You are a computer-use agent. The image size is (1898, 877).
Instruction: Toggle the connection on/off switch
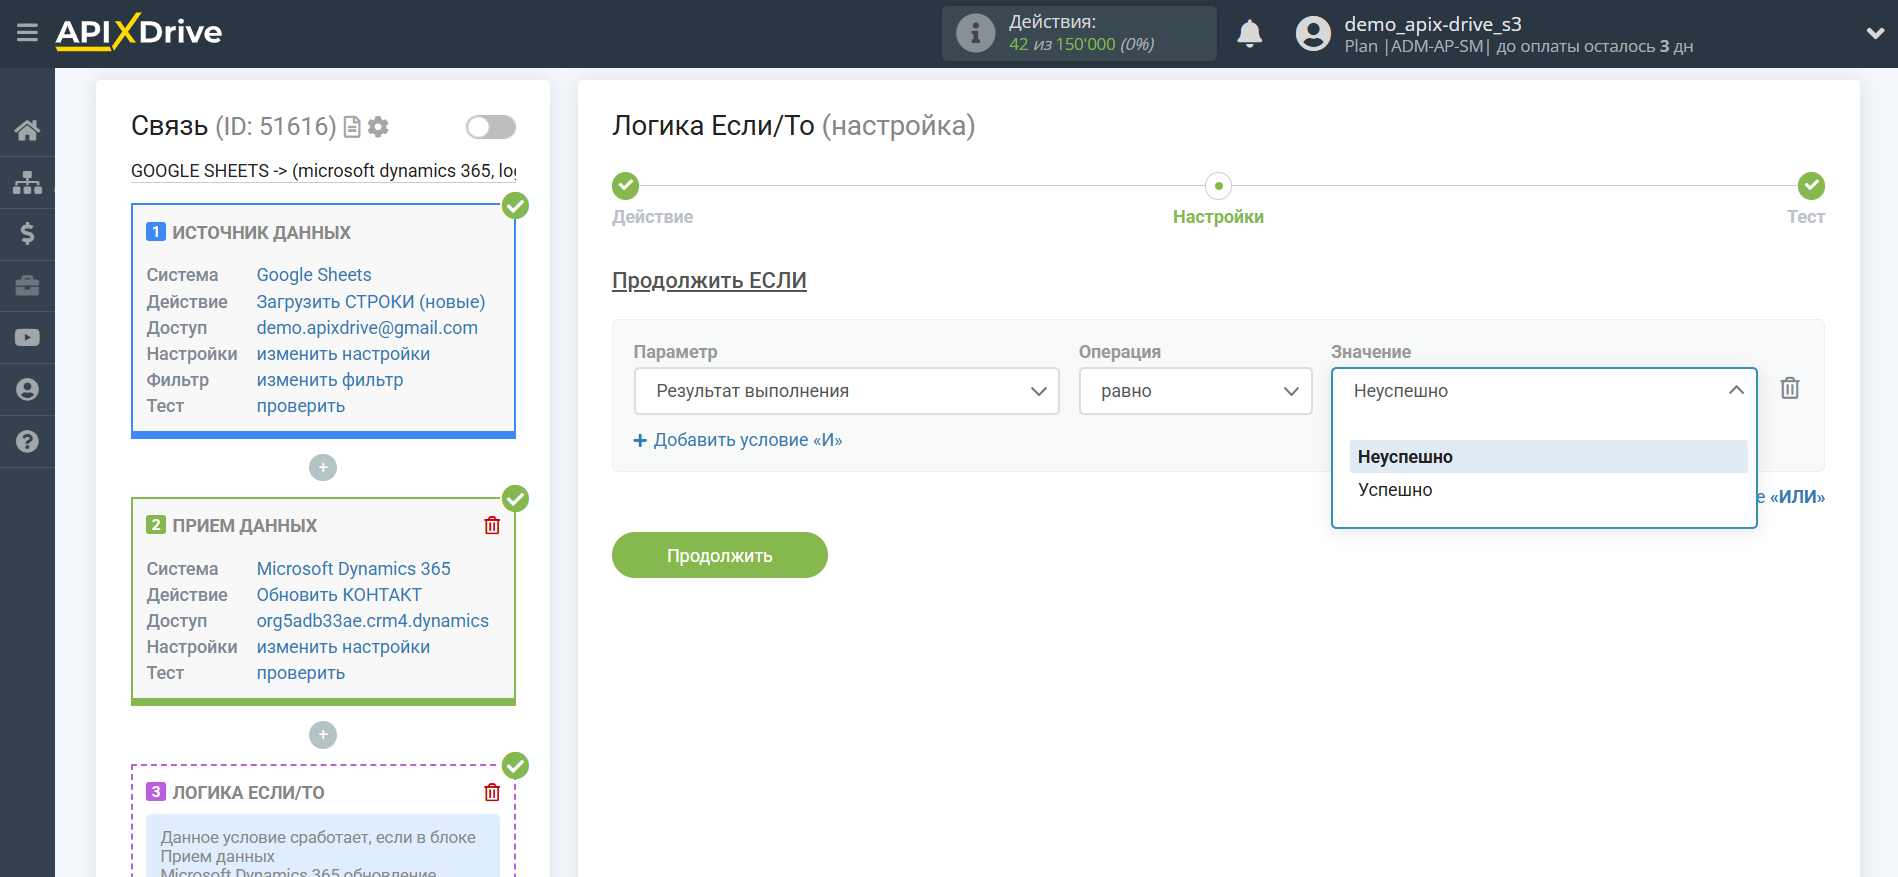point(490,127)
